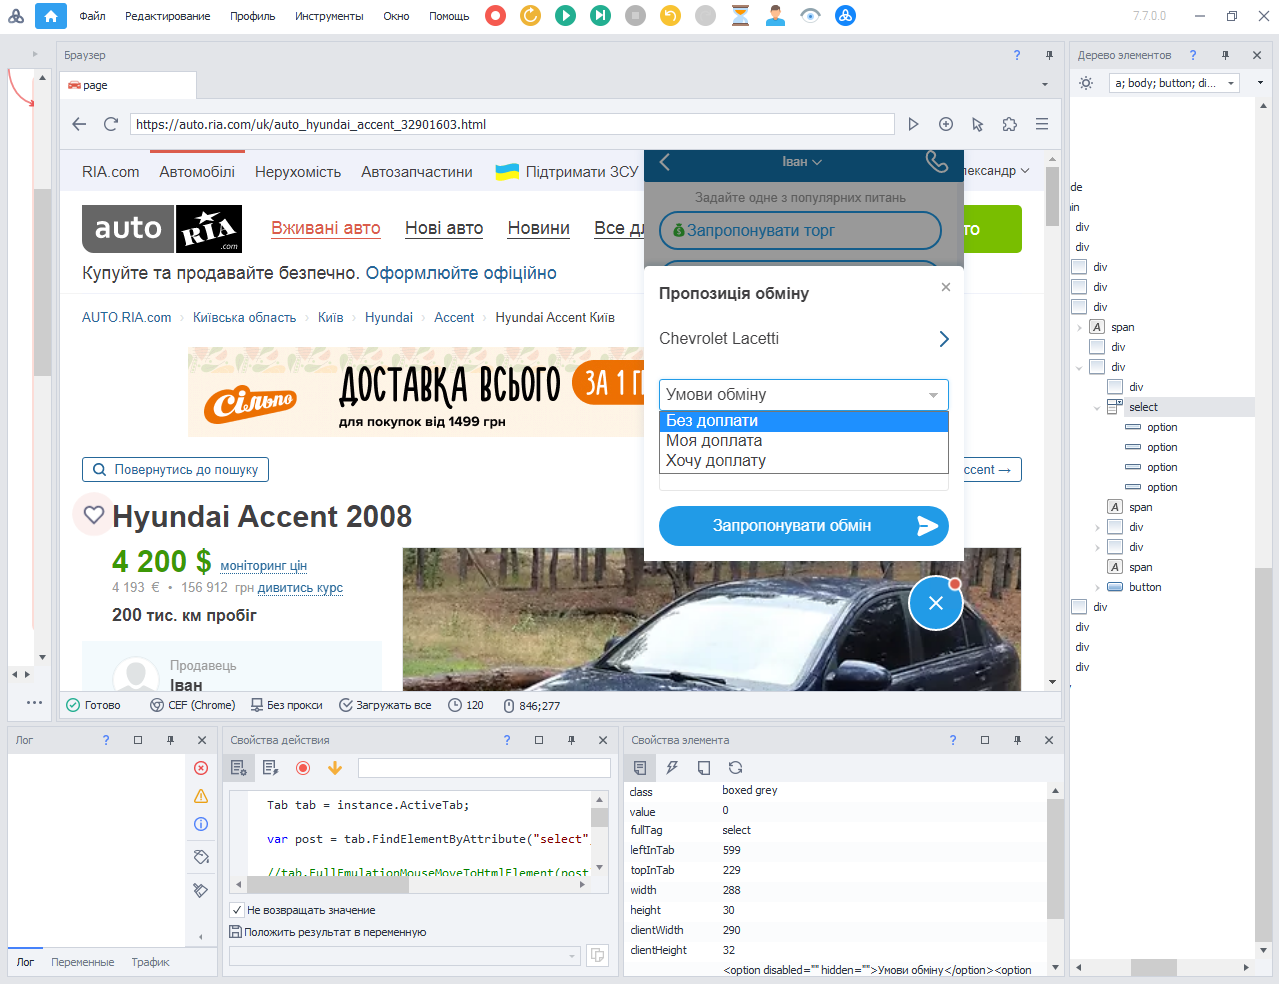
Task: Click the red Record button in toolbar
Action: 495,16
